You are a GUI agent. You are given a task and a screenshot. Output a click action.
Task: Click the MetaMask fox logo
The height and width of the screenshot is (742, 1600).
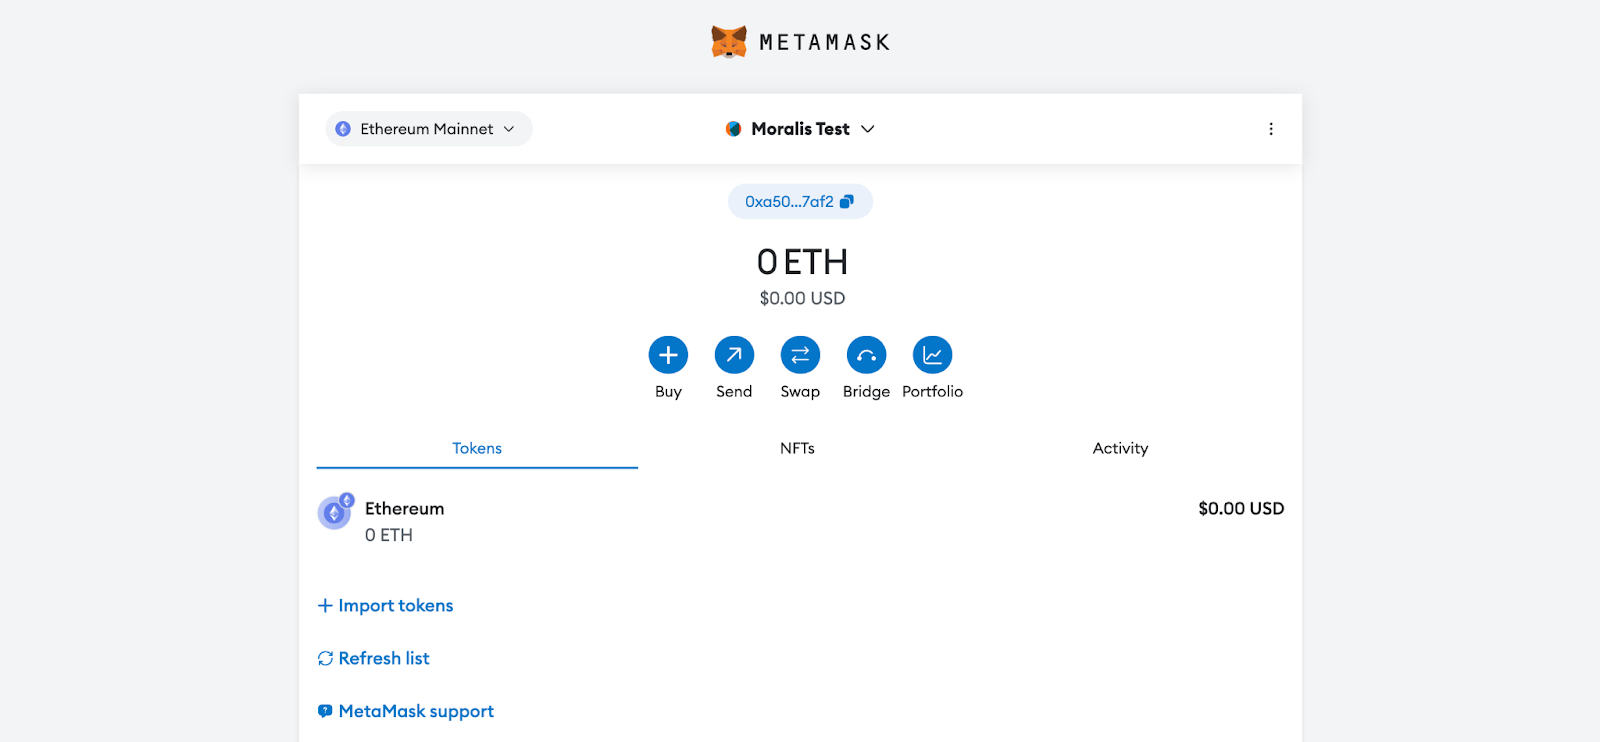pyautogui.click(x=729, y=42)
